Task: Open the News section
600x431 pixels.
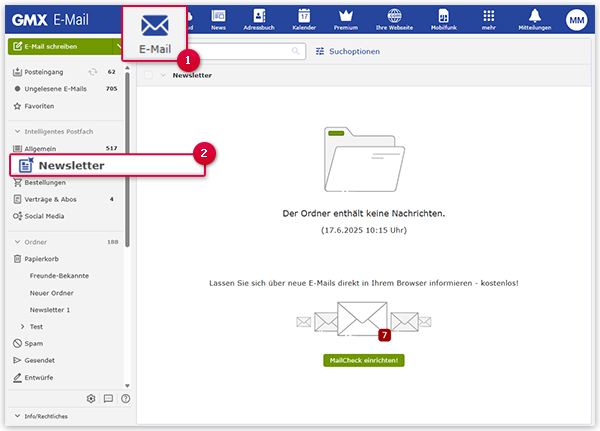Action: click(218, 20)
